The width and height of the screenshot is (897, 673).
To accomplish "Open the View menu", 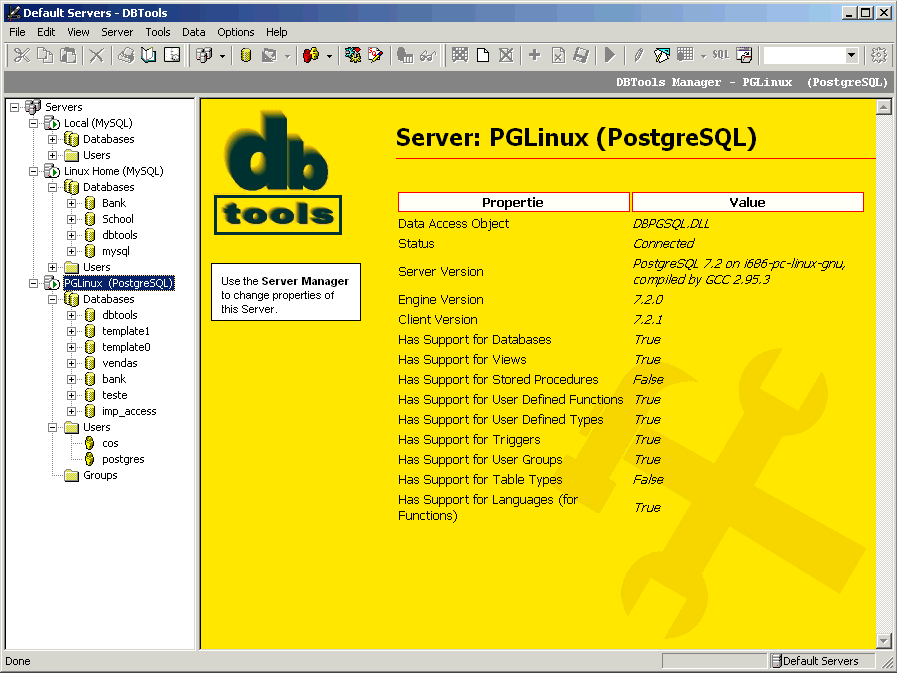I will [x=78, y=32].
